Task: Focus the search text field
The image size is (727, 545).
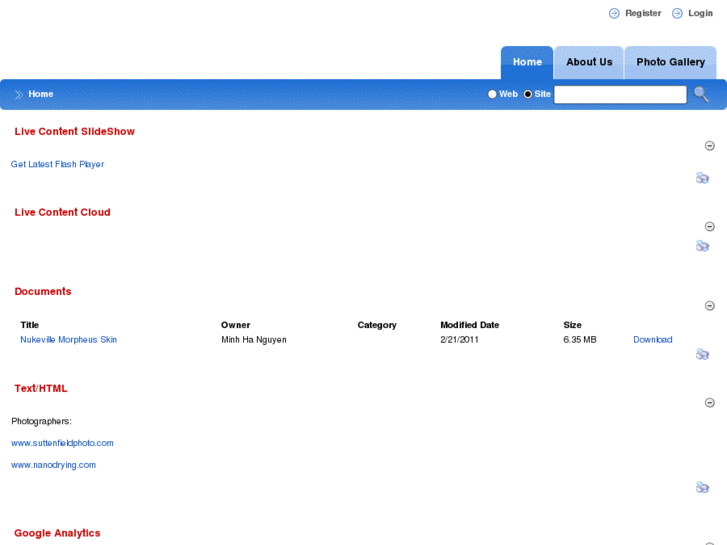Action: pyautogui.click(x=620, y=95)
